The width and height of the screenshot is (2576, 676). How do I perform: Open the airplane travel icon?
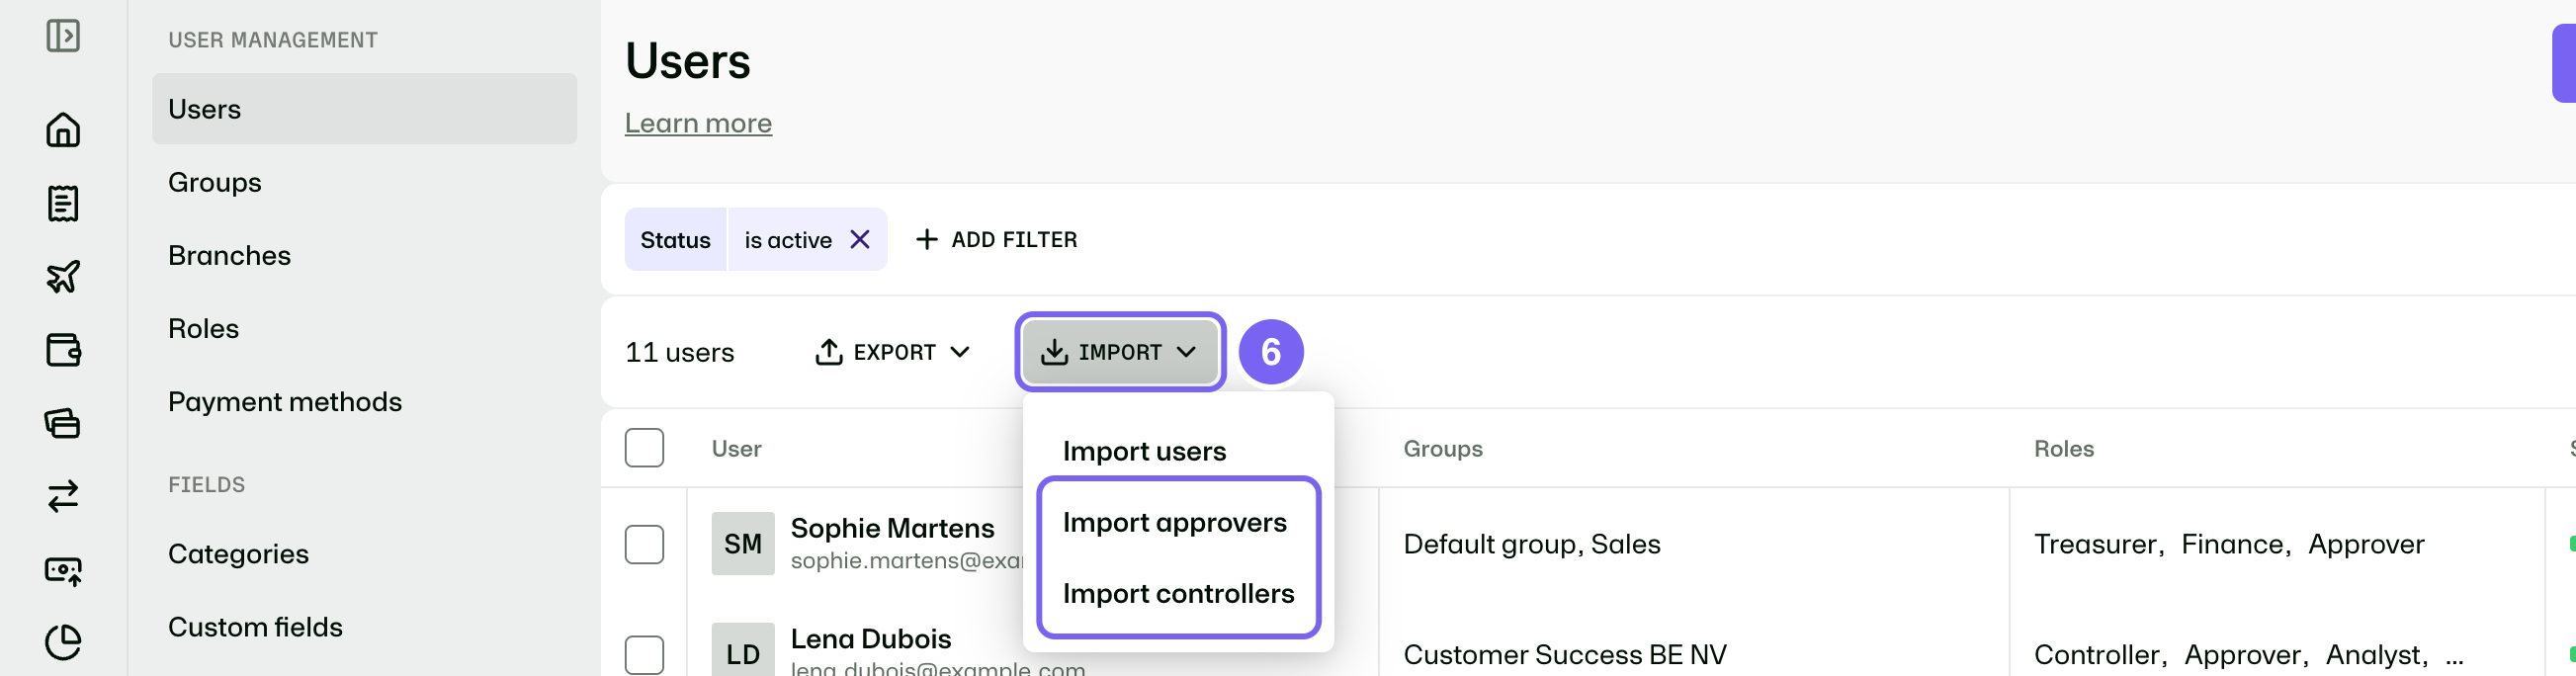[x=63, y=276]
